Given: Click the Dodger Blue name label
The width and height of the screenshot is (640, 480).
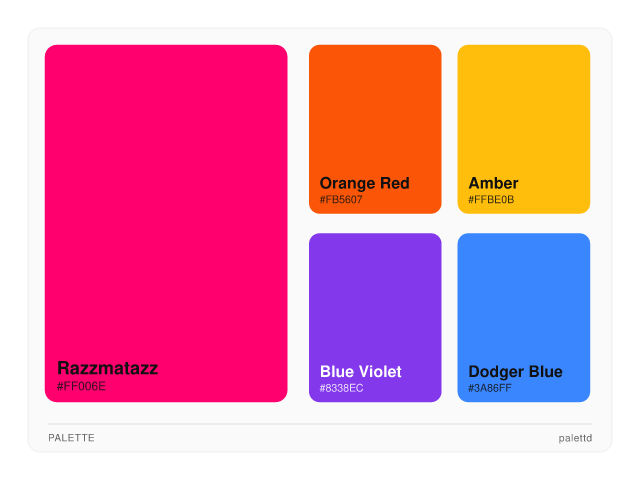Looking at the screenshot, I should [515, 372].
